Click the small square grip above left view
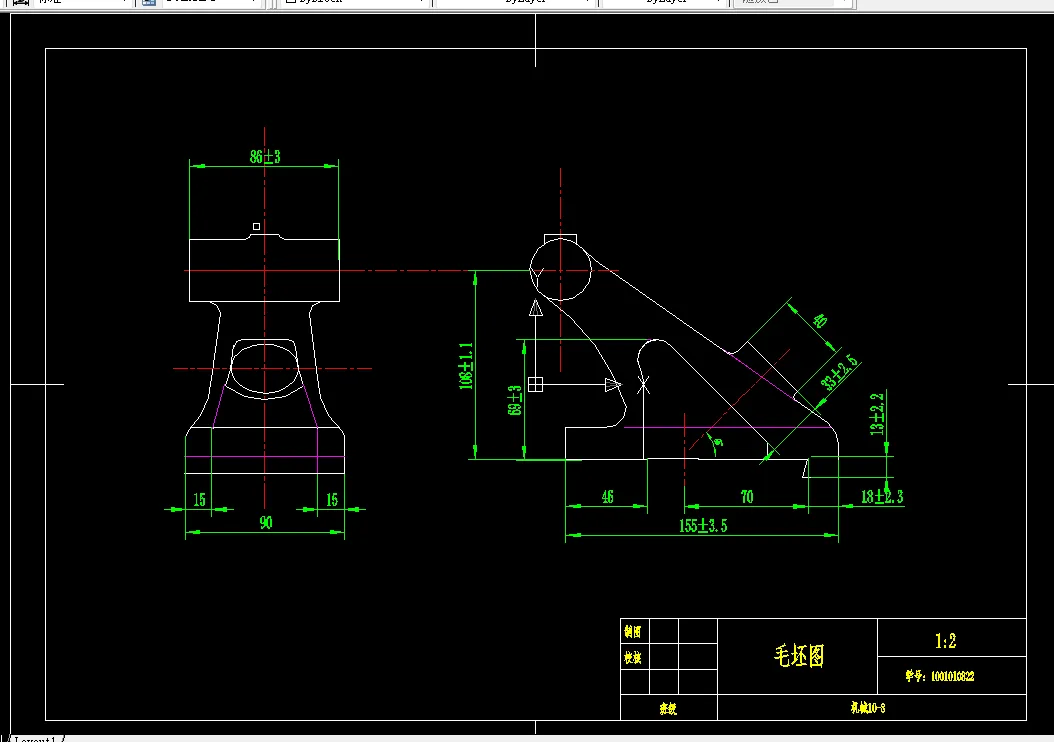 coord(256,226)
